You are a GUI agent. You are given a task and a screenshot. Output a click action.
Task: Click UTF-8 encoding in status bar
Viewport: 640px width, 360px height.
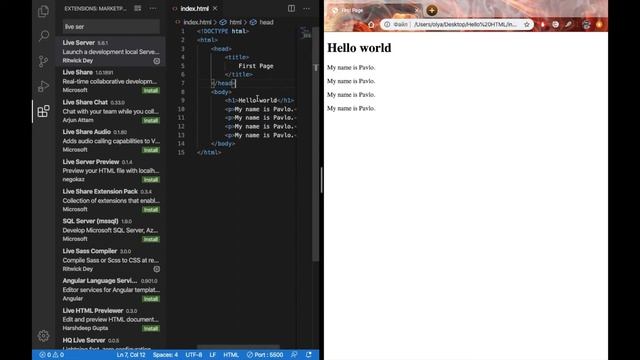point(194,355)
